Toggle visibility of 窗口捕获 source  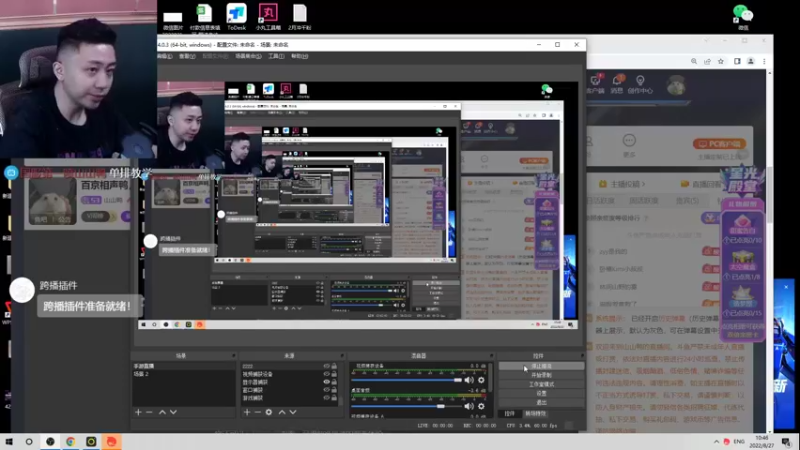pos(327,389)
